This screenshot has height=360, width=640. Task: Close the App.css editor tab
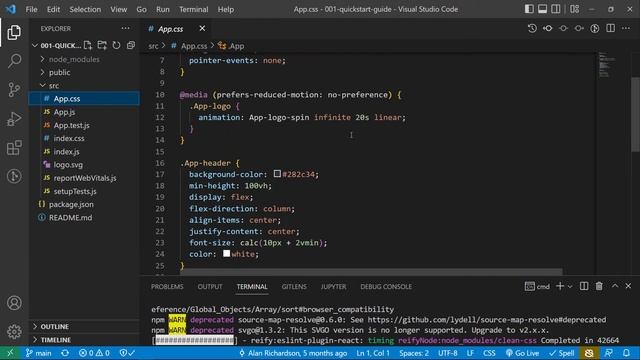pos(202,28)
